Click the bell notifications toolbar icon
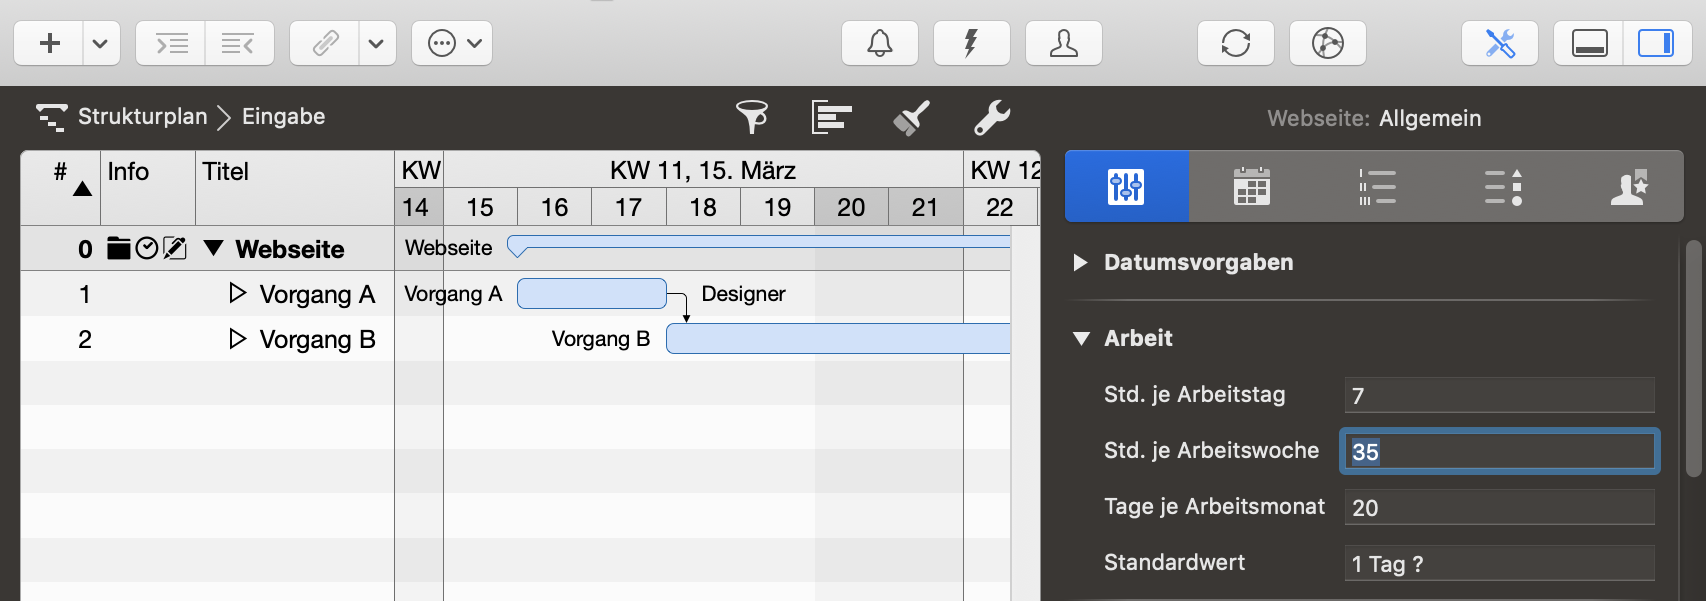1706x601 pixels. click(x=879, y=43)
